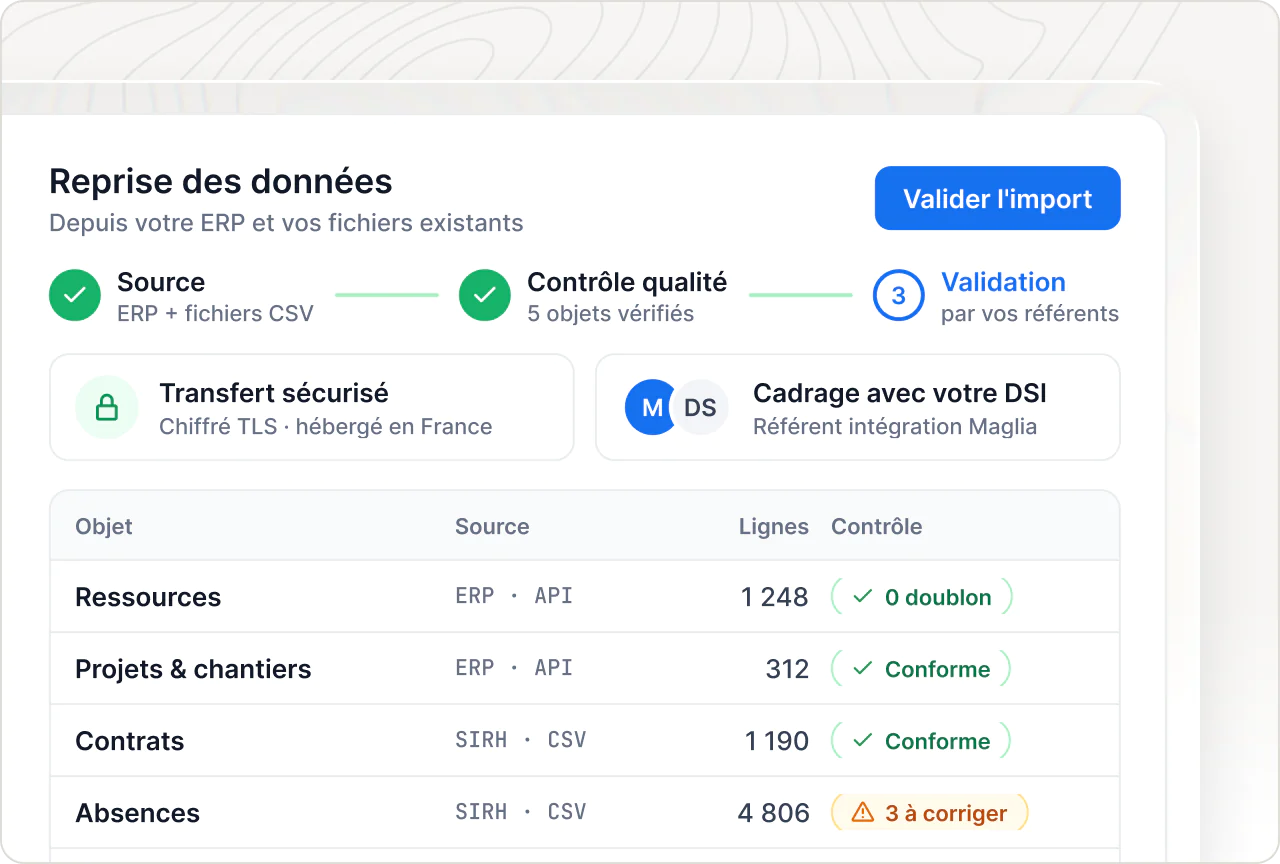Select the Projets & chantiers row name
This screenshot has height=864, width=1280.
[193, 669]
